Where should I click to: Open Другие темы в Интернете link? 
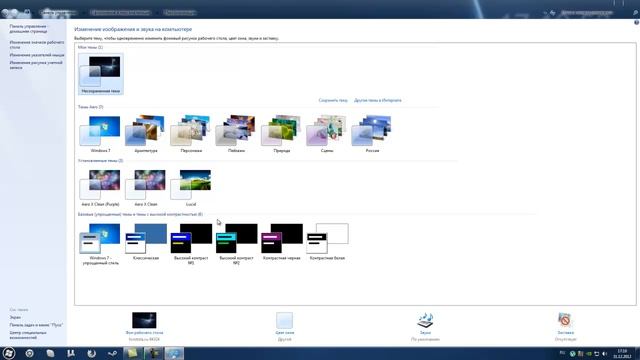[x=378, y=100]
